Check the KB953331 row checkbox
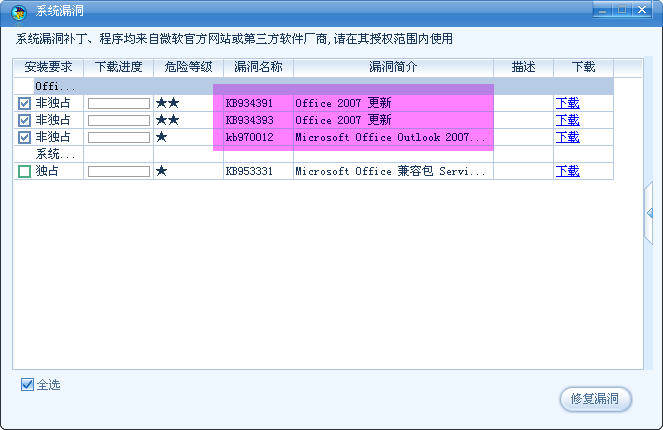The width and height of the screenshot is (663, 430). (x=25, y=171)
